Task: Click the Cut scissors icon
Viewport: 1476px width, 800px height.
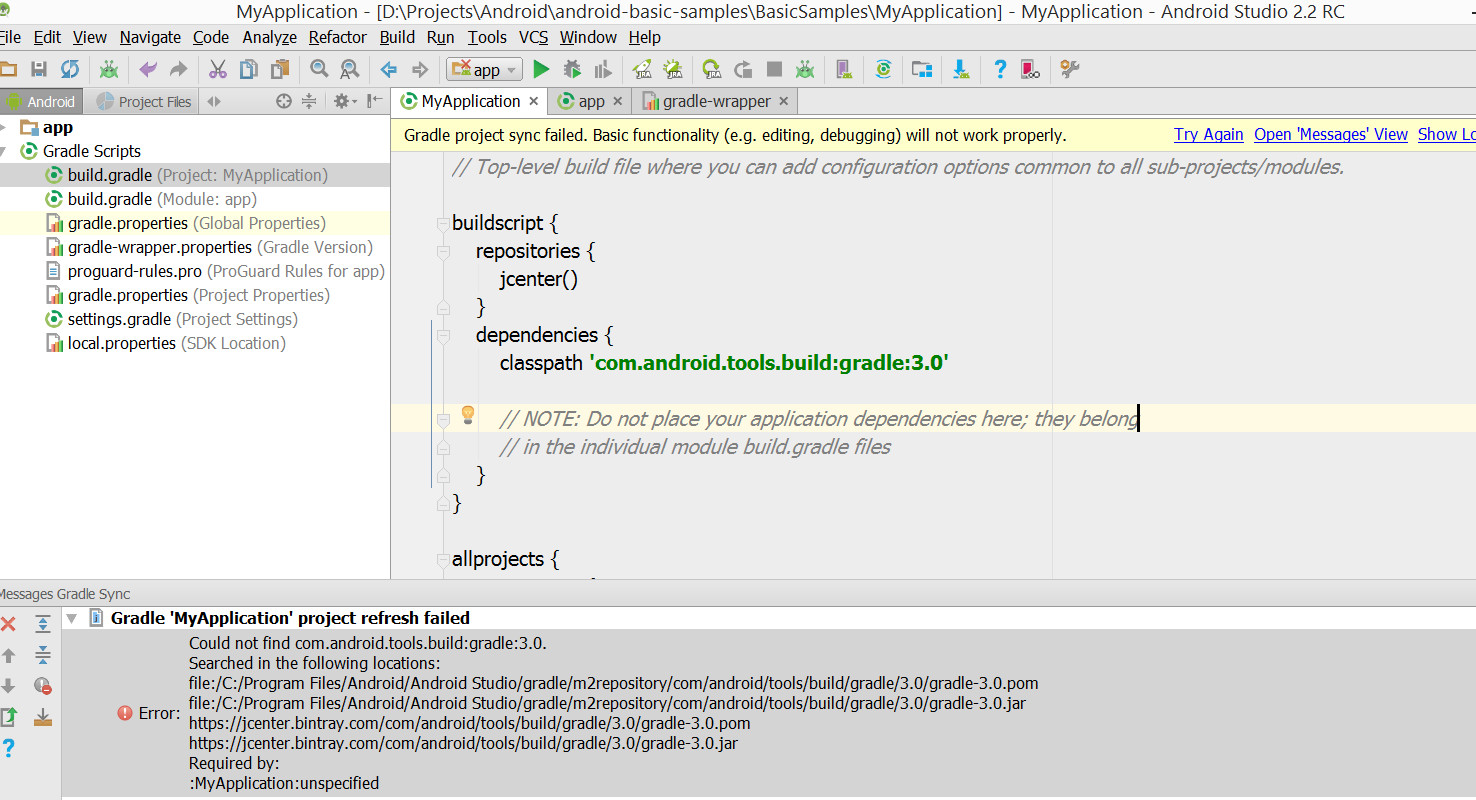Action: (x=217, y=69)
